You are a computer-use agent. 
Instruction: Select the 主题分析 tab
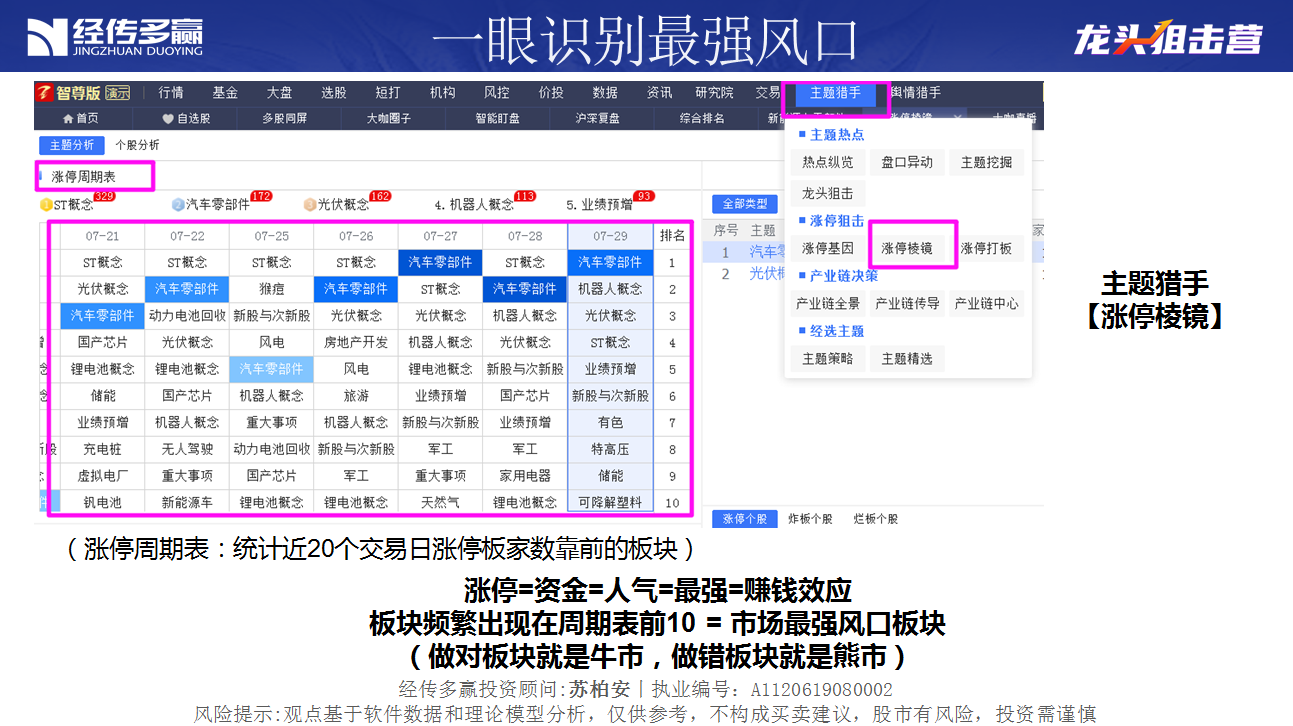[x=72, y=145]
